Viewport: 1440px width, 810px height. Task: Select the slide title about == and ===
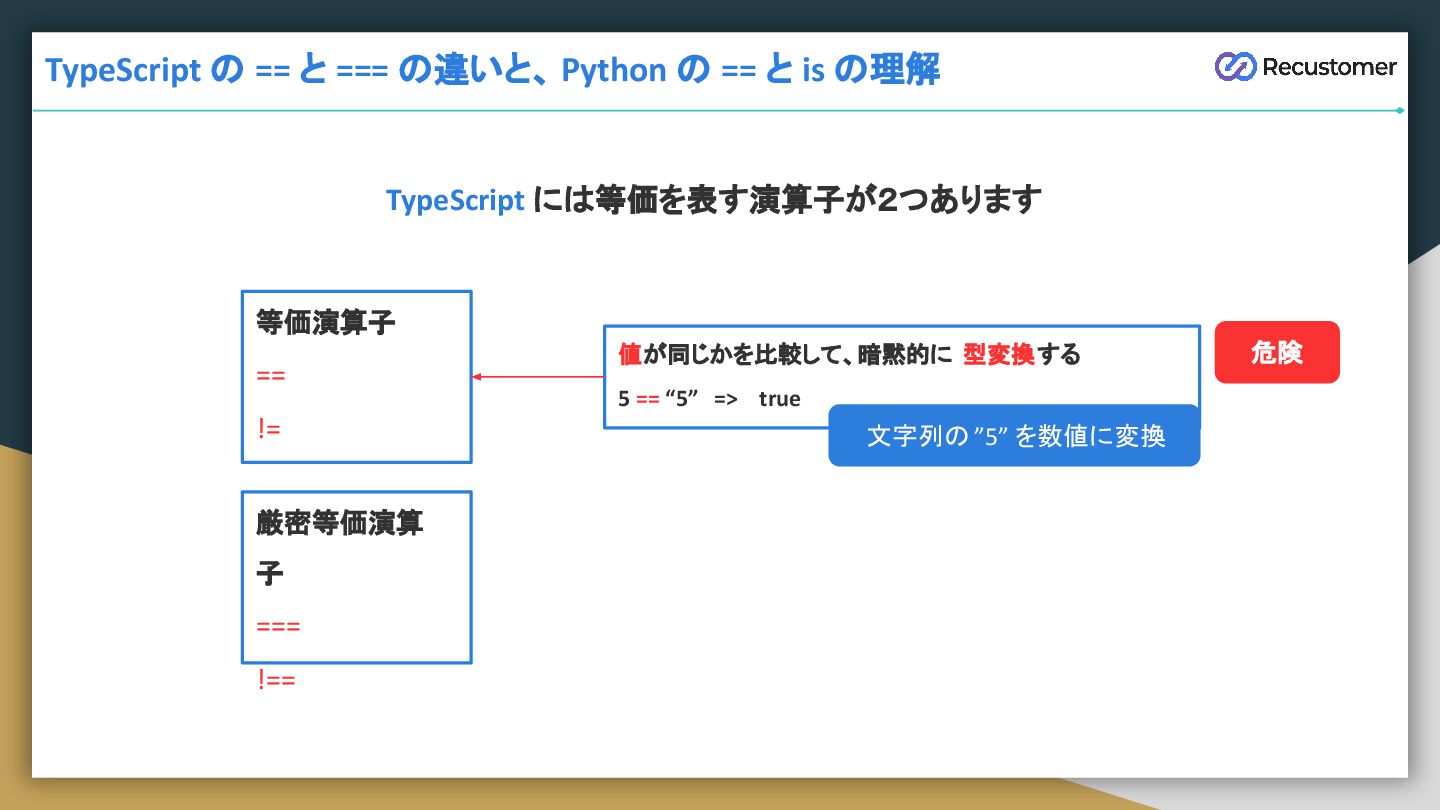tap(493, 70)
